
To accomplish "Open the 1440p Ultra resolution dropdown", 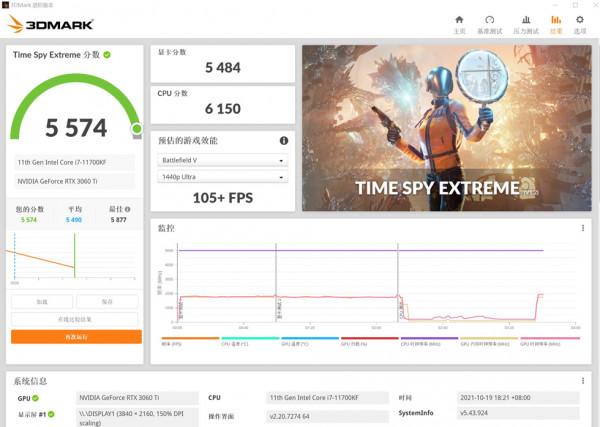I will pyautogui.click(x=223, y=177).
